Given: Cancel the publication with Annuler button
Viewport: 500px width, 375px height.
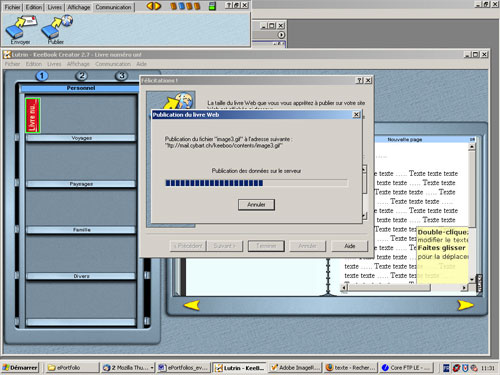Looking at the screenshot, I should (256, 205).
